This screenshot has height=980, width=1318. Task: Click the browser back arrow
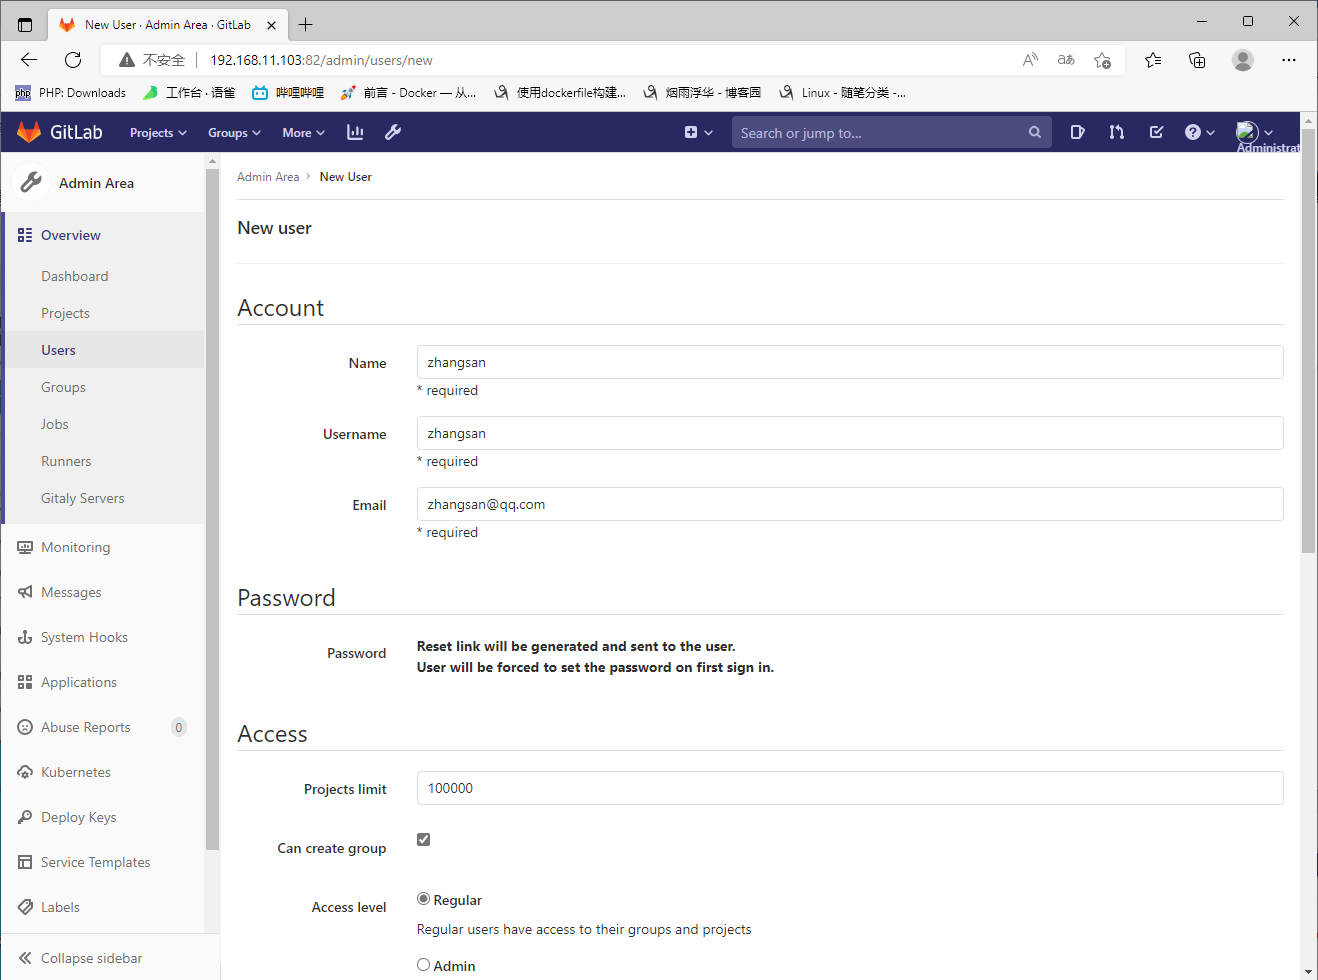tap(29, 60)
